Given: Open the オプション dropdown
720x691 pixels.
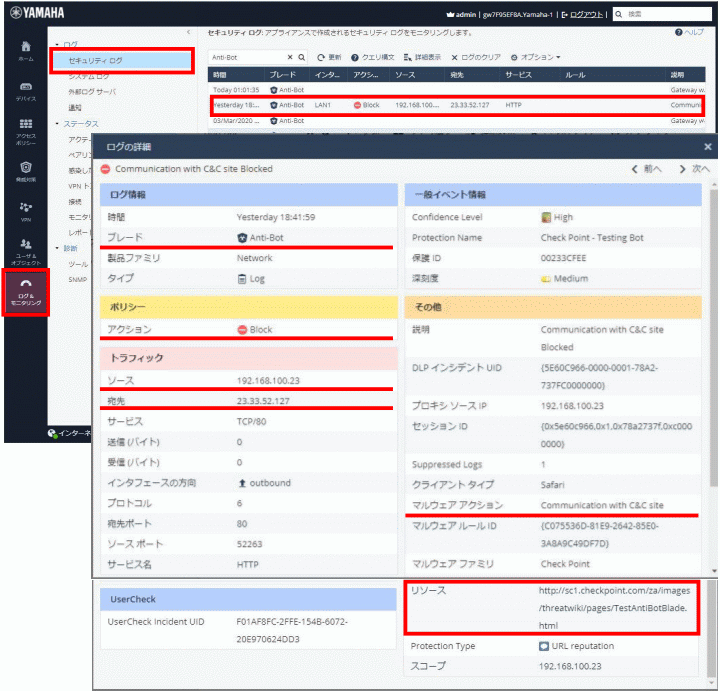Looking at the screenshot, I should point(535,57).
